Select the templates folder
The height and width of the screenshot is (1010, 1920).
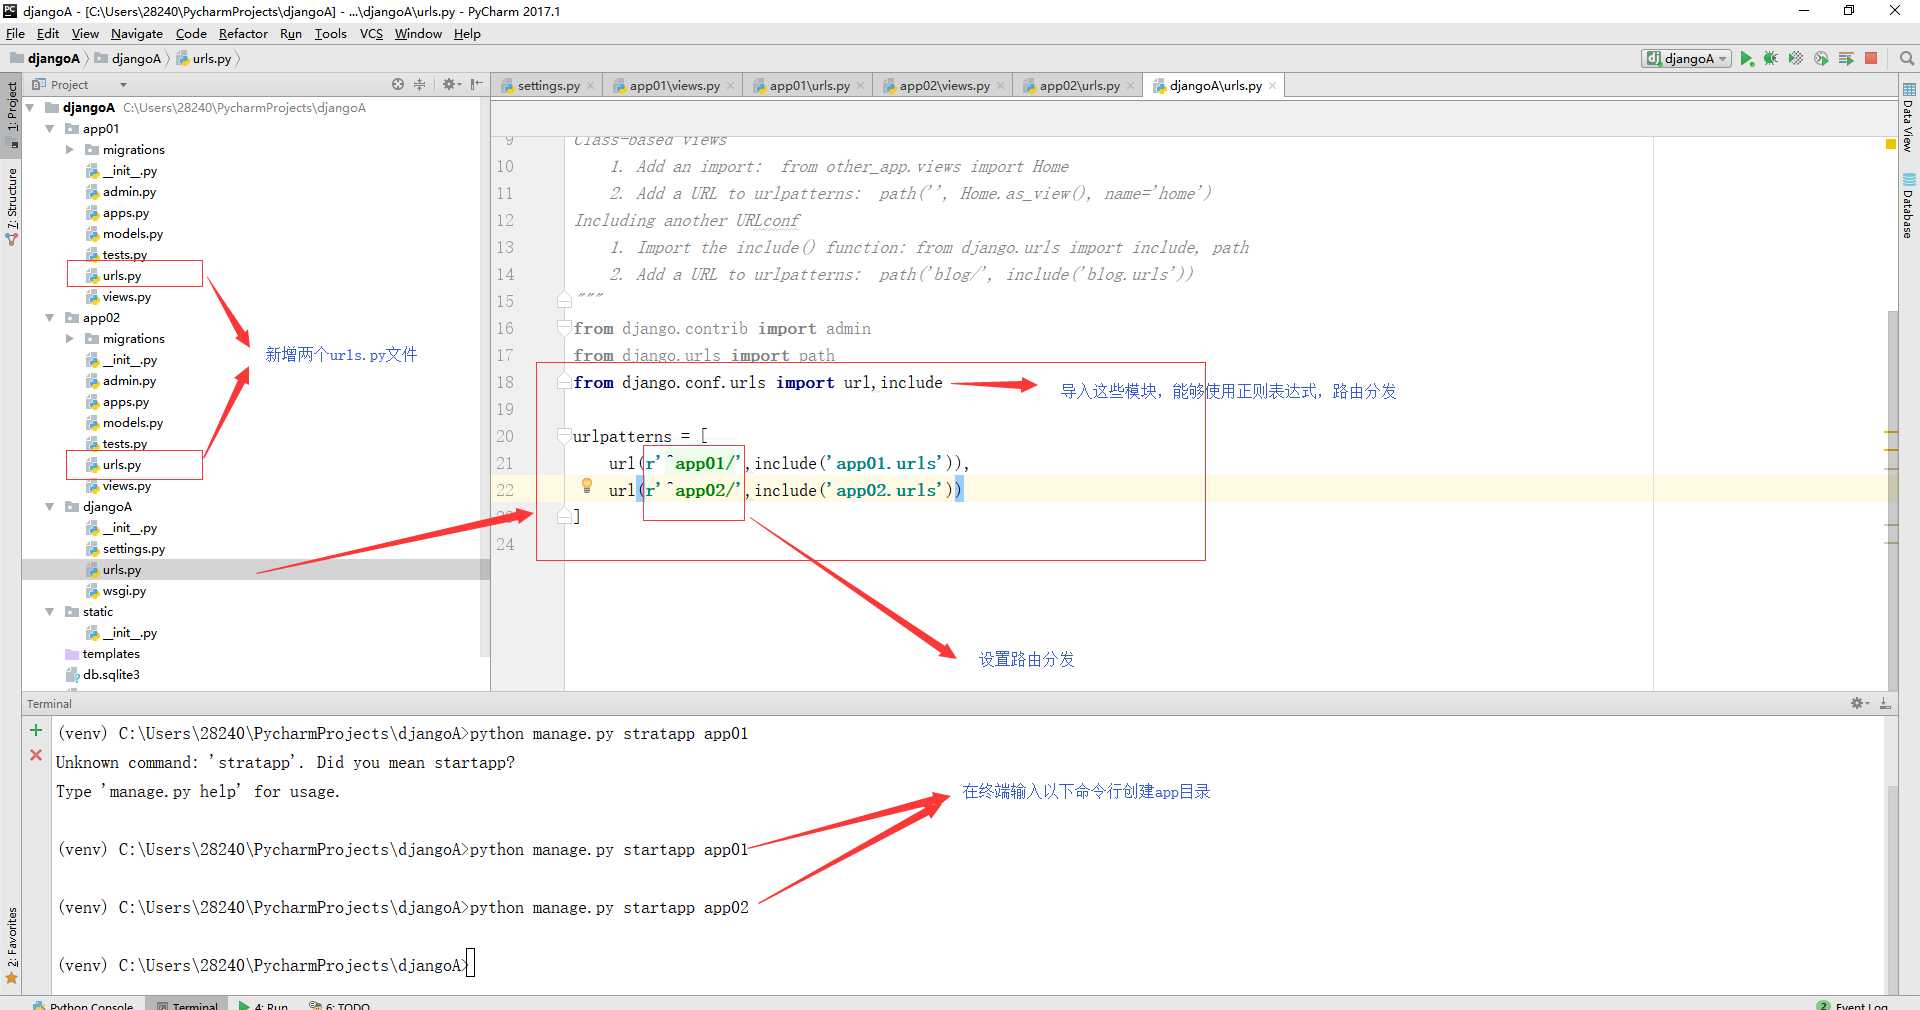[x=103, y=654]
